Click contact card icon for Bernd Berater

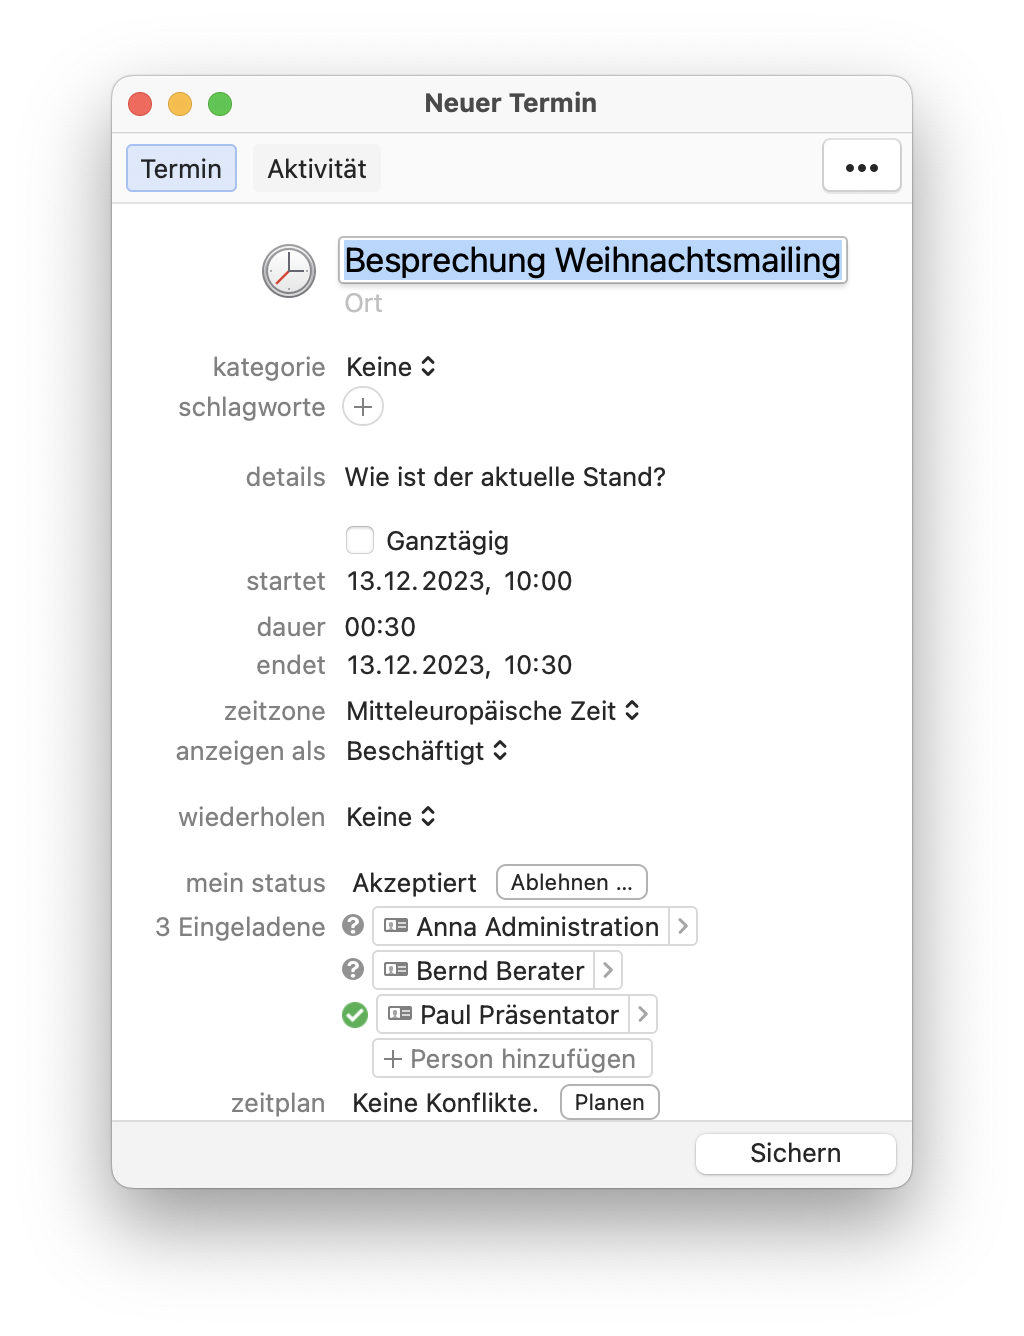[396, 970]
